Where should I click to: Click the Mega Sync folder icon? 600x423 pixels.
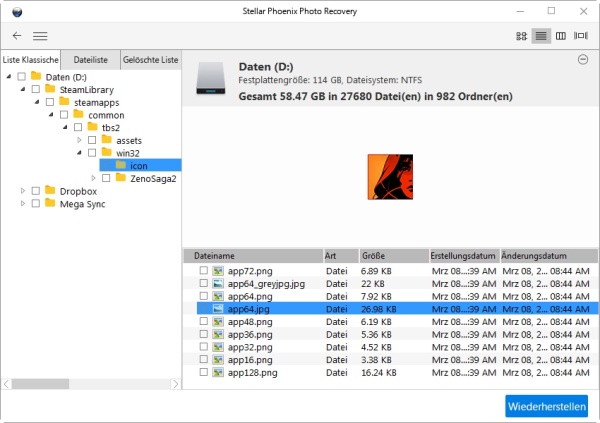[50, 203]
